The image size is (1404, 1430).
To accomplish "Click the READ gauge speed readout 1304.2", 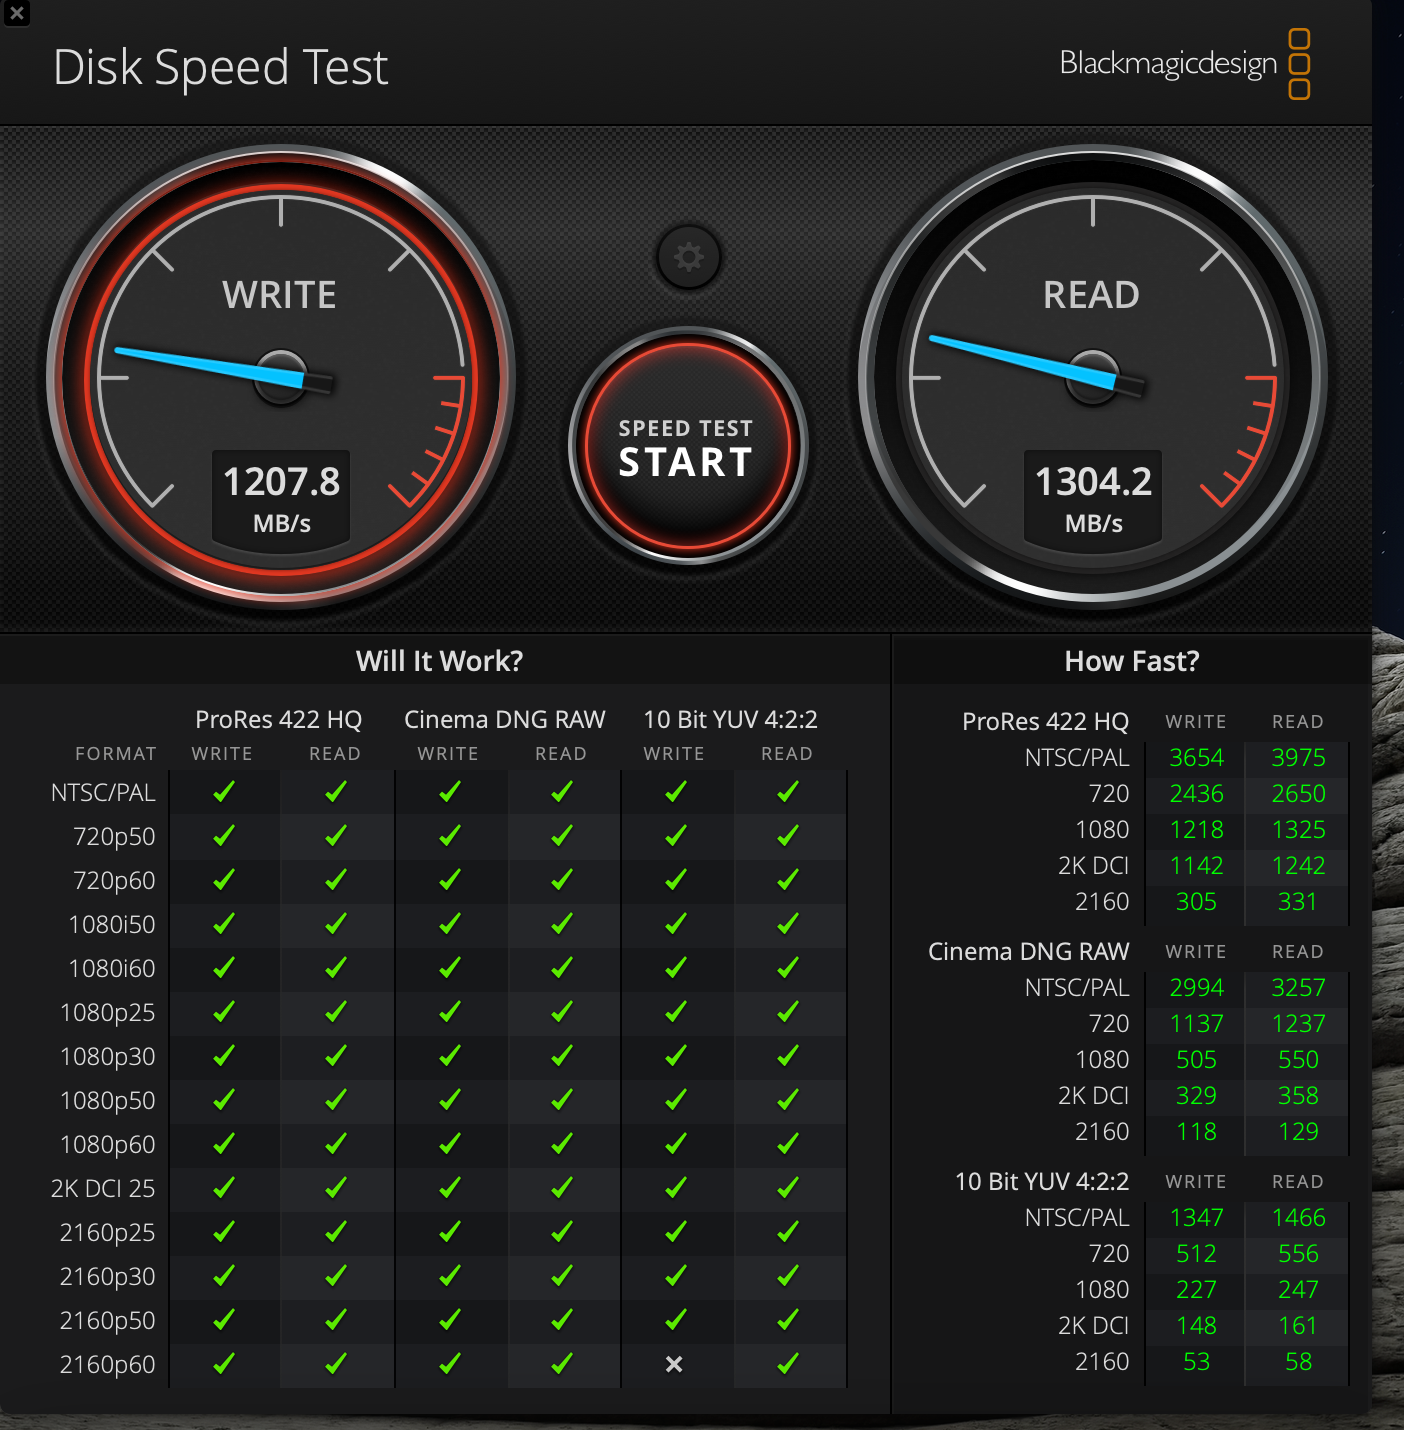I will [x=1093, y=482].
